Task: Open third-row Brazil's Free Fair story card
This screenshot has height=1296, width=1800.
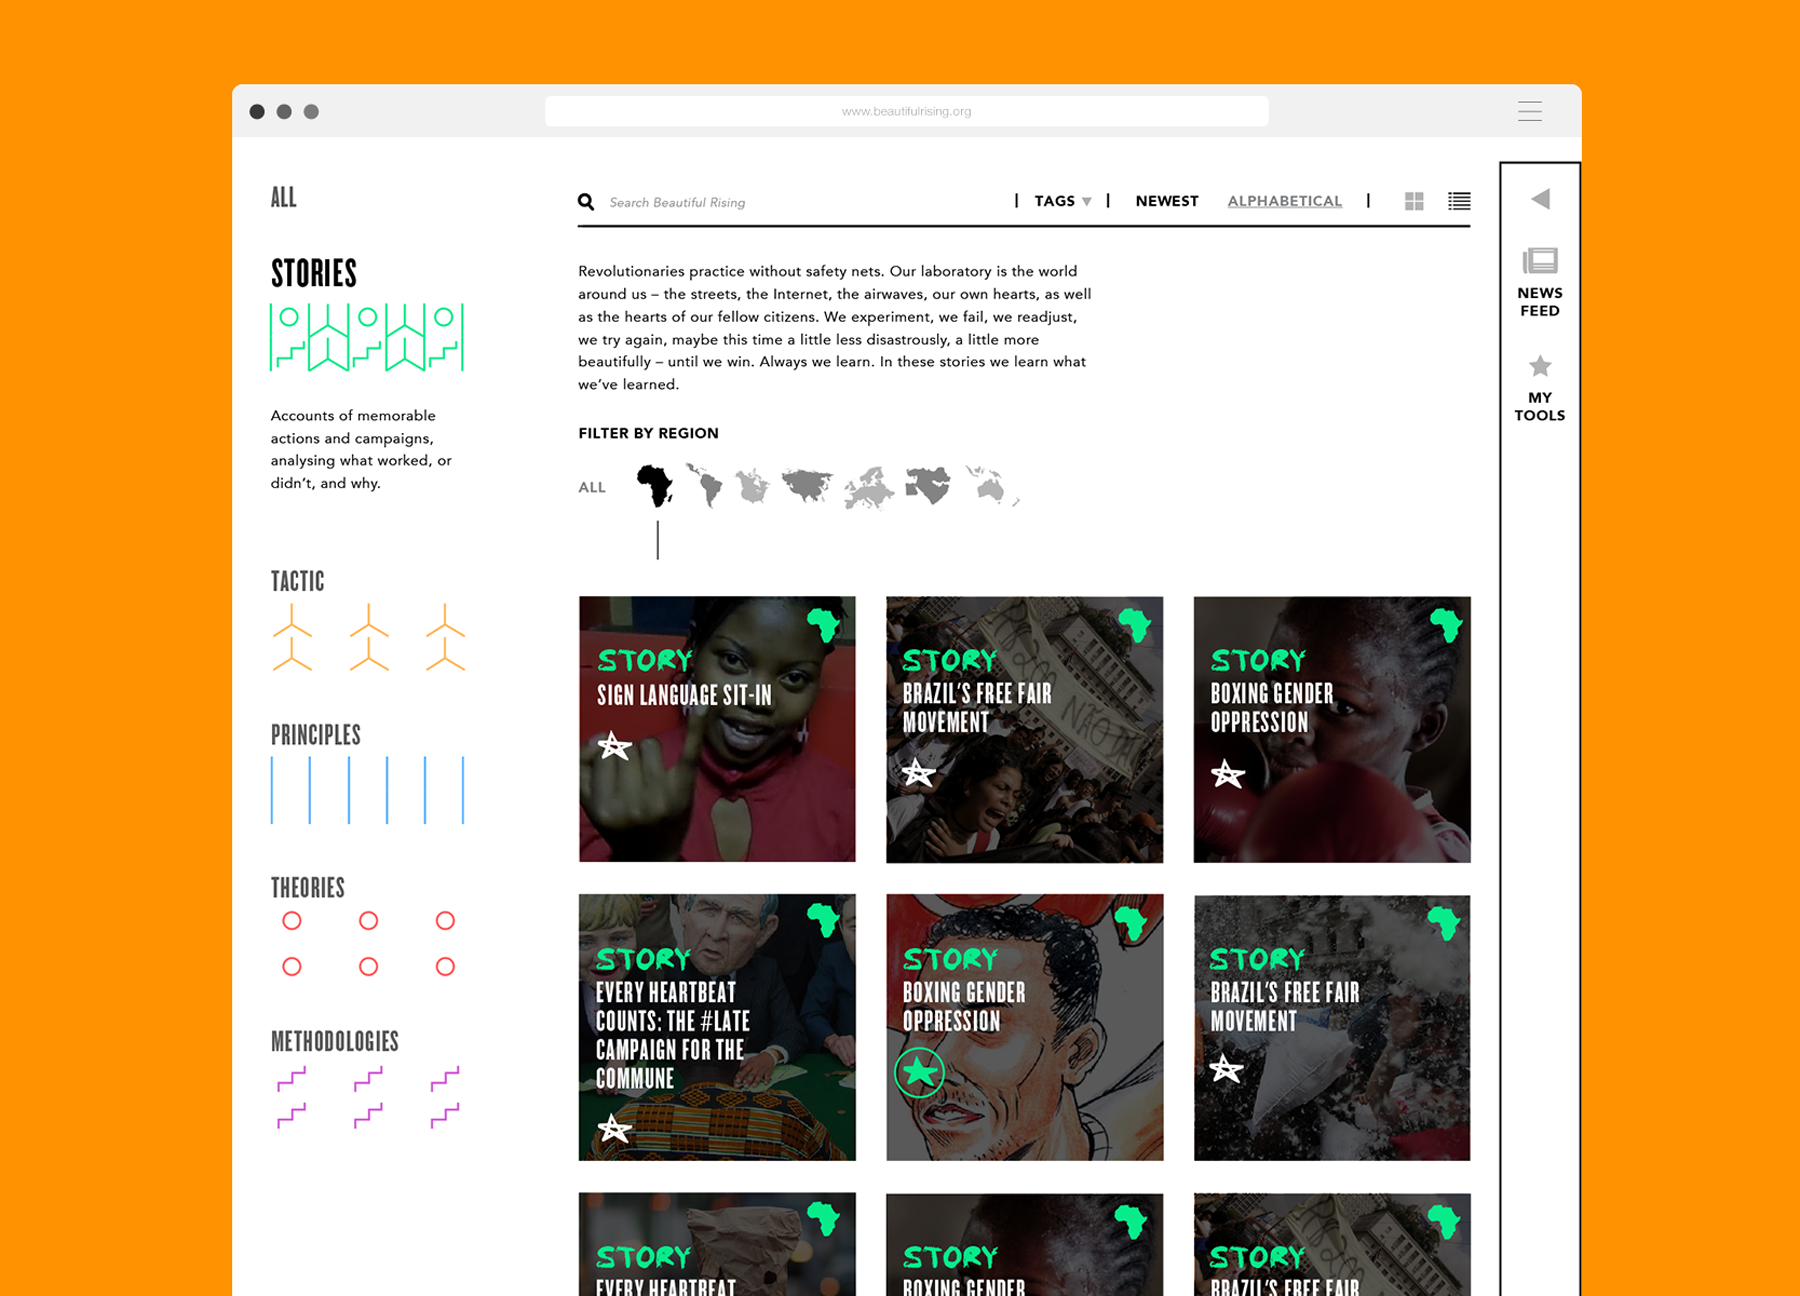Action: [x=1332, y=1244]
